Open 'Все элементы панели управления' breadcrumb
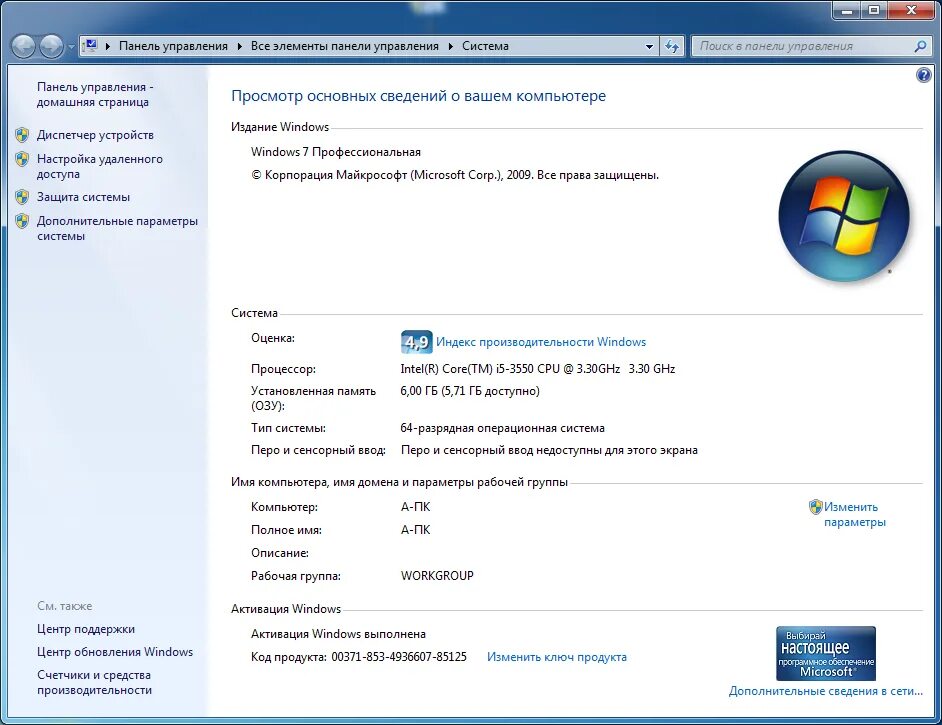Viewport: 942px width, 725px height. pyautogui.click(x=344, y=46)
